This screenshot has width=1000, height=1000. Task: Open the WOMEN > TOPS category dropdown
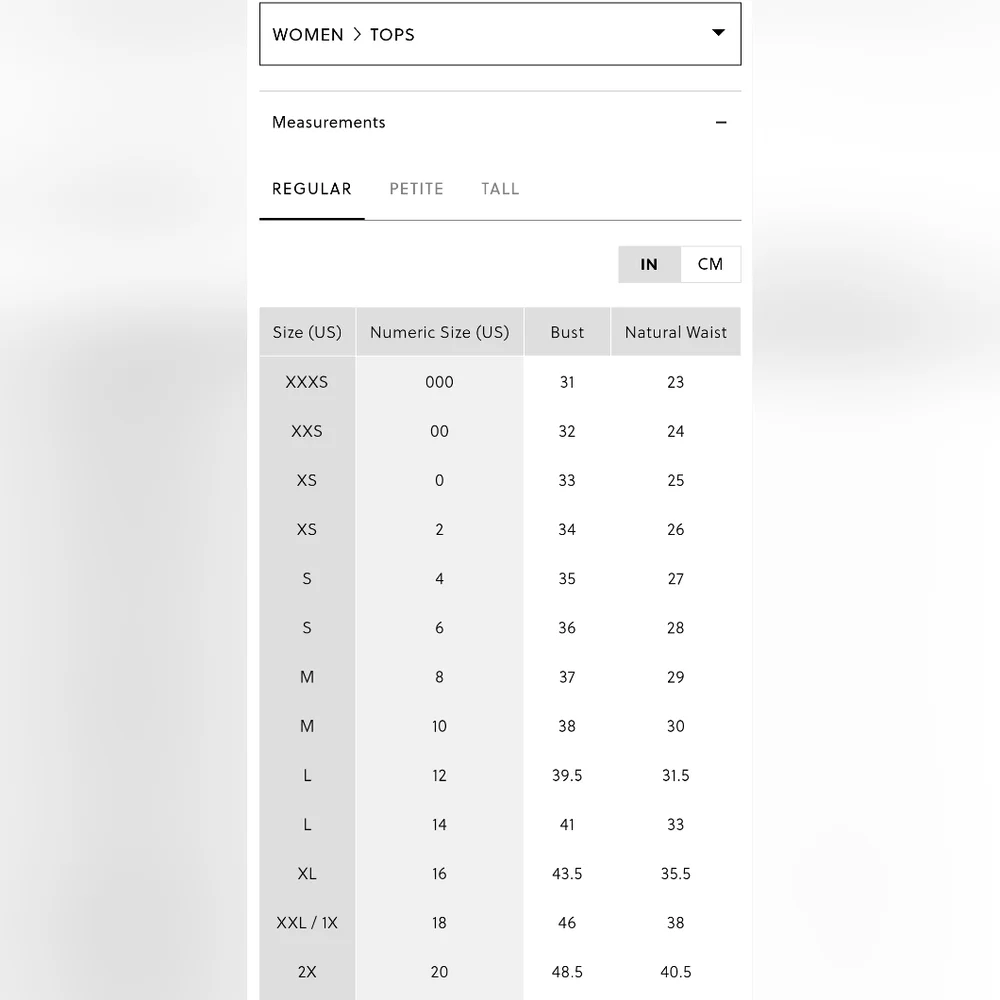point(500,34)
